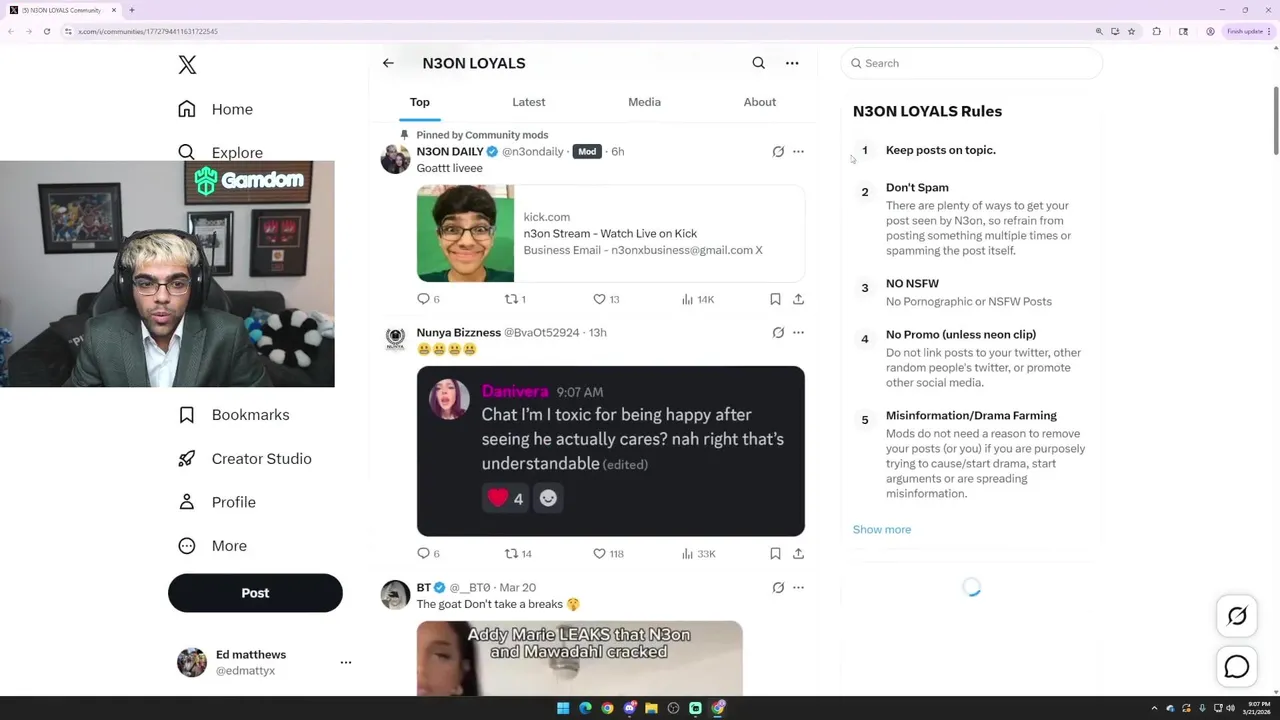Open Danivera chat screenshot image
The height and width of the screenshot is (720, 1280).
click(611, 451)
